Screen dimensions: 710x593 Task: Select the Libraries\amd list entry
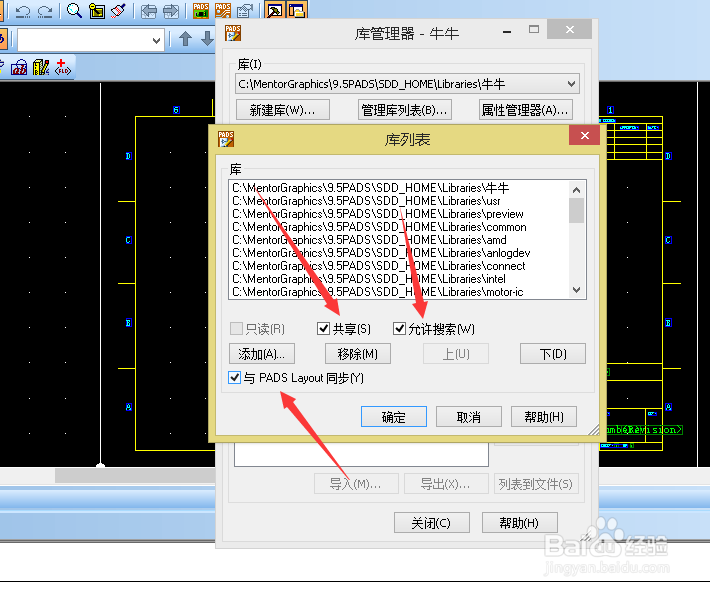point(399,239)
